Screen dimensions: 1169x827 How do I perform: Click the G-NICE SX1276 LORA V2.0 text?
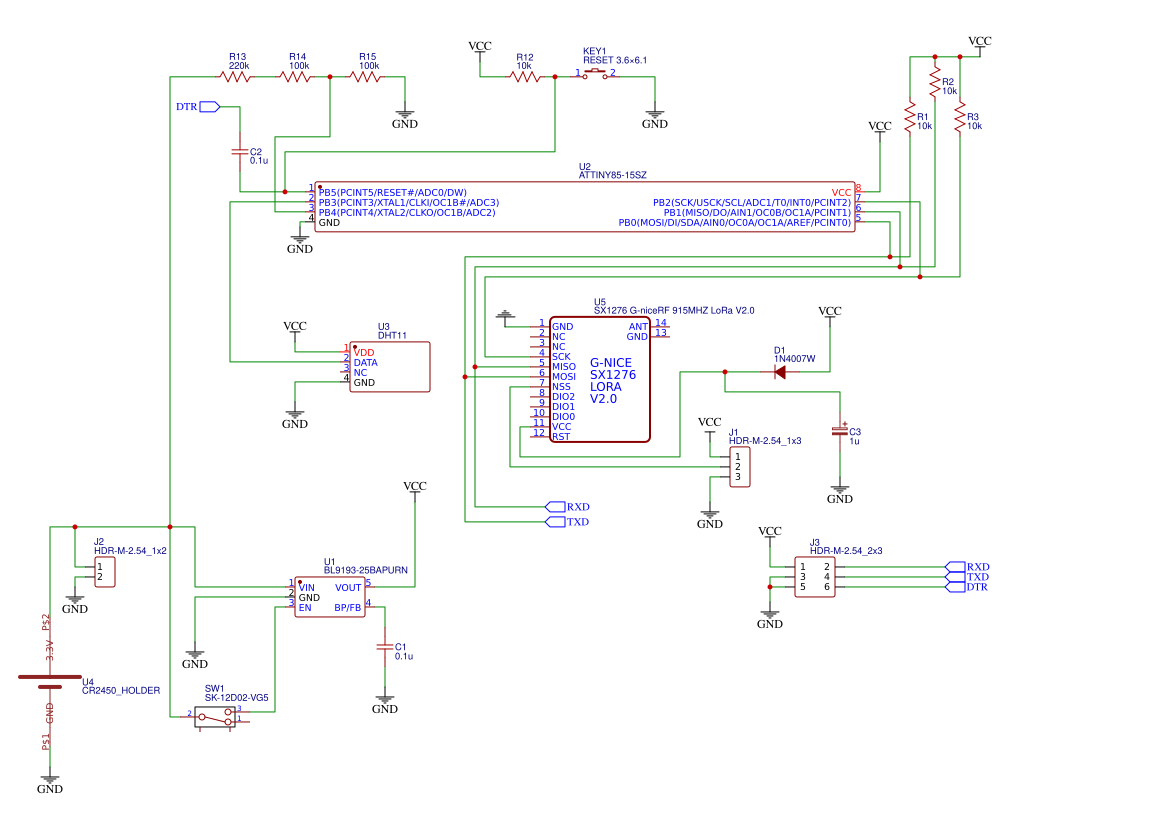coord(612,381)
